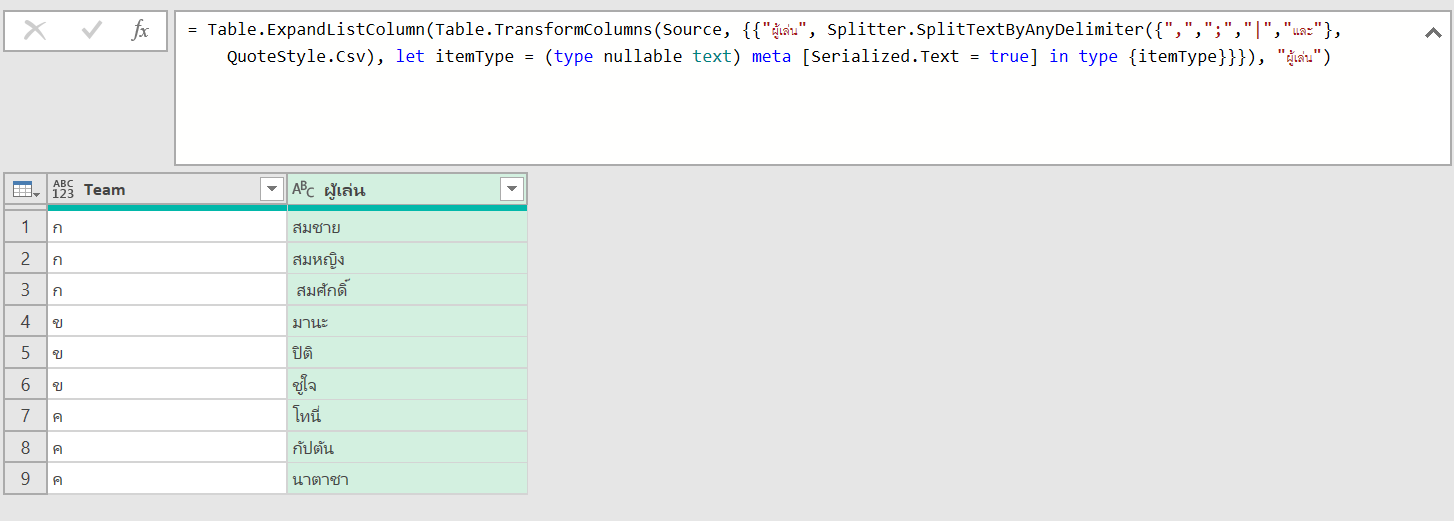Click the Team cell ข in row 4

[x=167, y=322]
